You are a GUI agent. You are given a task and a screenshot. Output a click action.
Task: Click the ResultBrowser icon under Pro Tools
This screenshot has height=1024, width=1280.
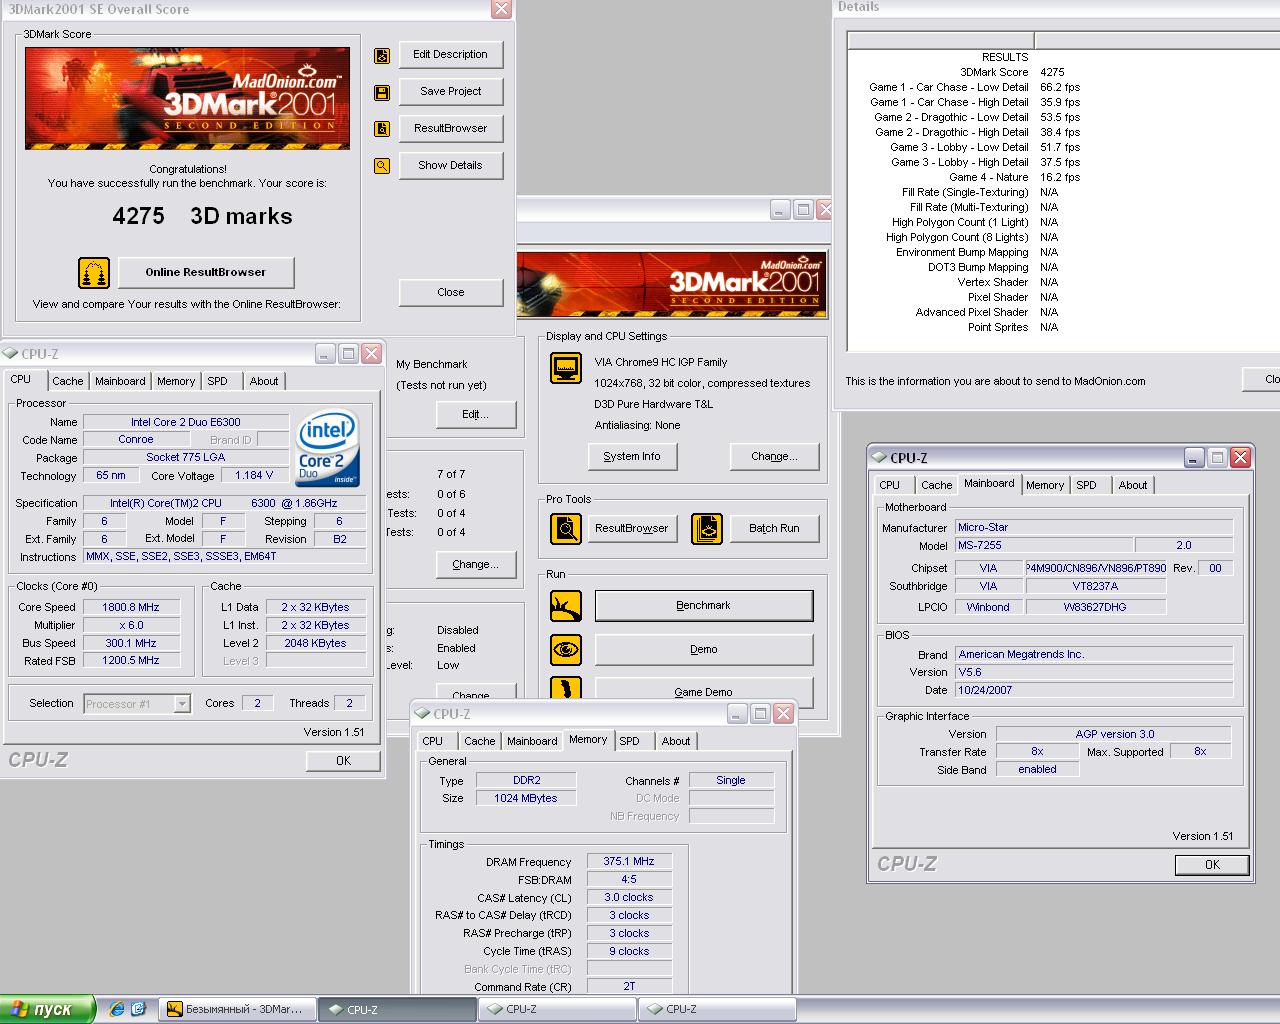566,528
